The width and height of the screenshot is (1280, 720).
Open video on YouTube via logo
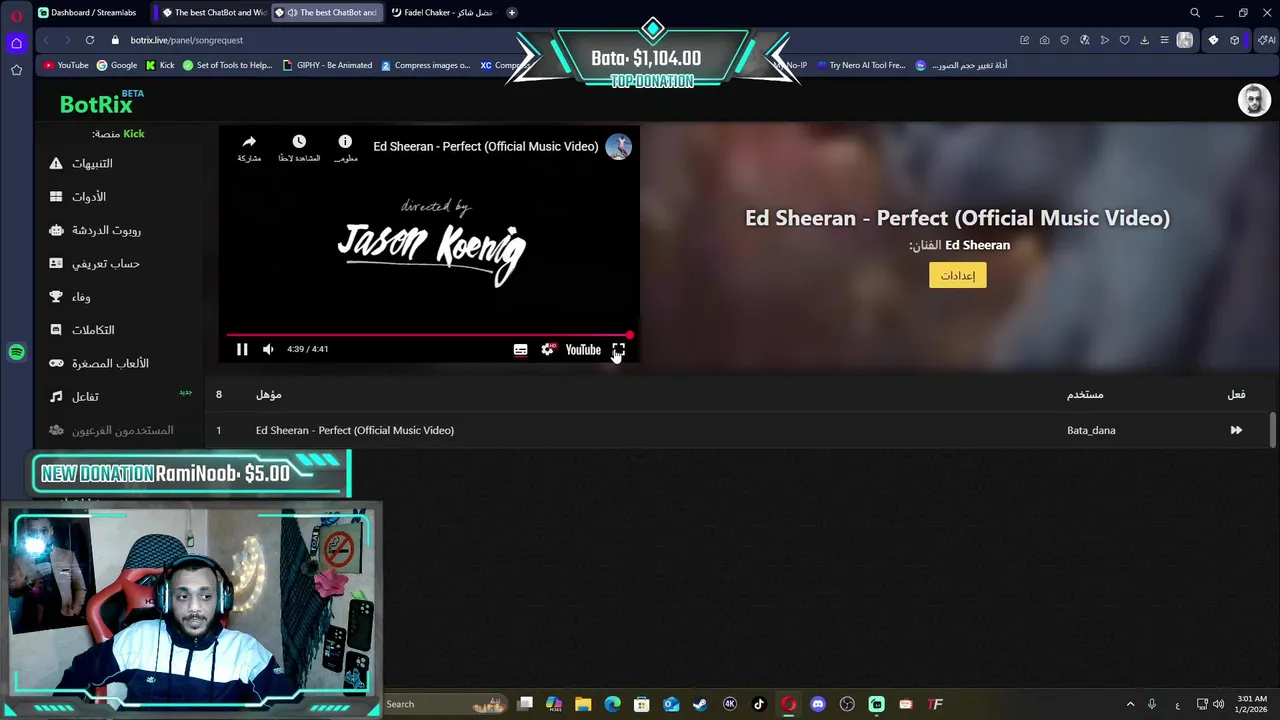tap(583, 350)
